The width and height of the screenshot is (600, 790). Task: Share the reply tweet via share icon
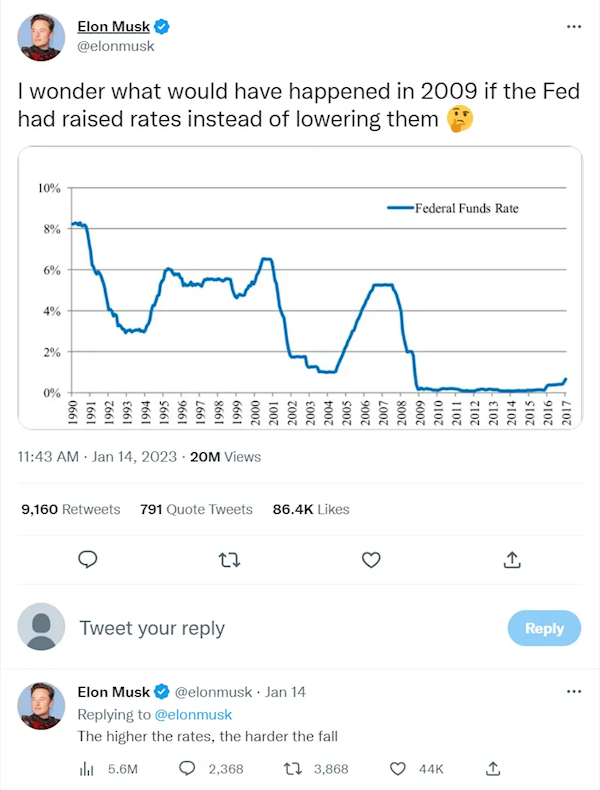[493, 768]
